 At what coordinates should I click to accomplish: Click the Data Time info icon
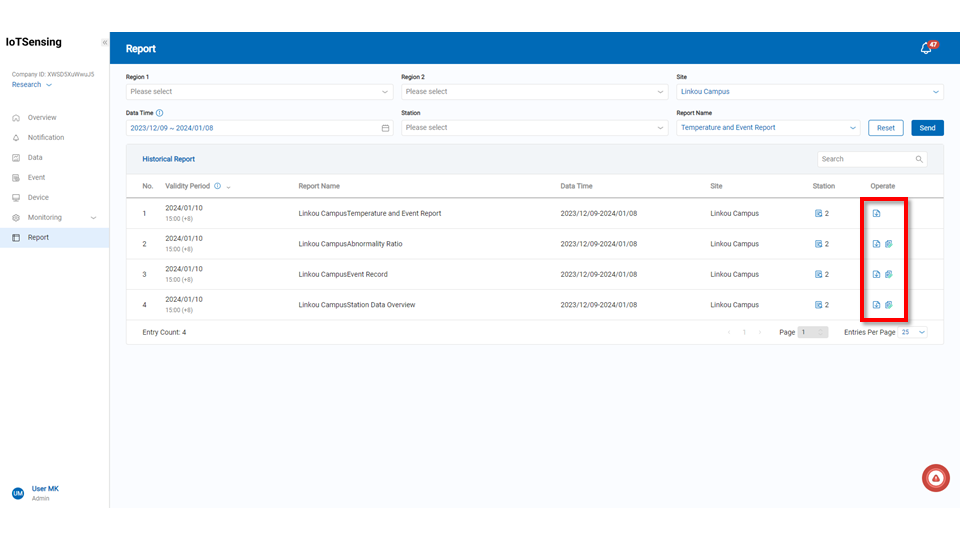tap(160, 113)
